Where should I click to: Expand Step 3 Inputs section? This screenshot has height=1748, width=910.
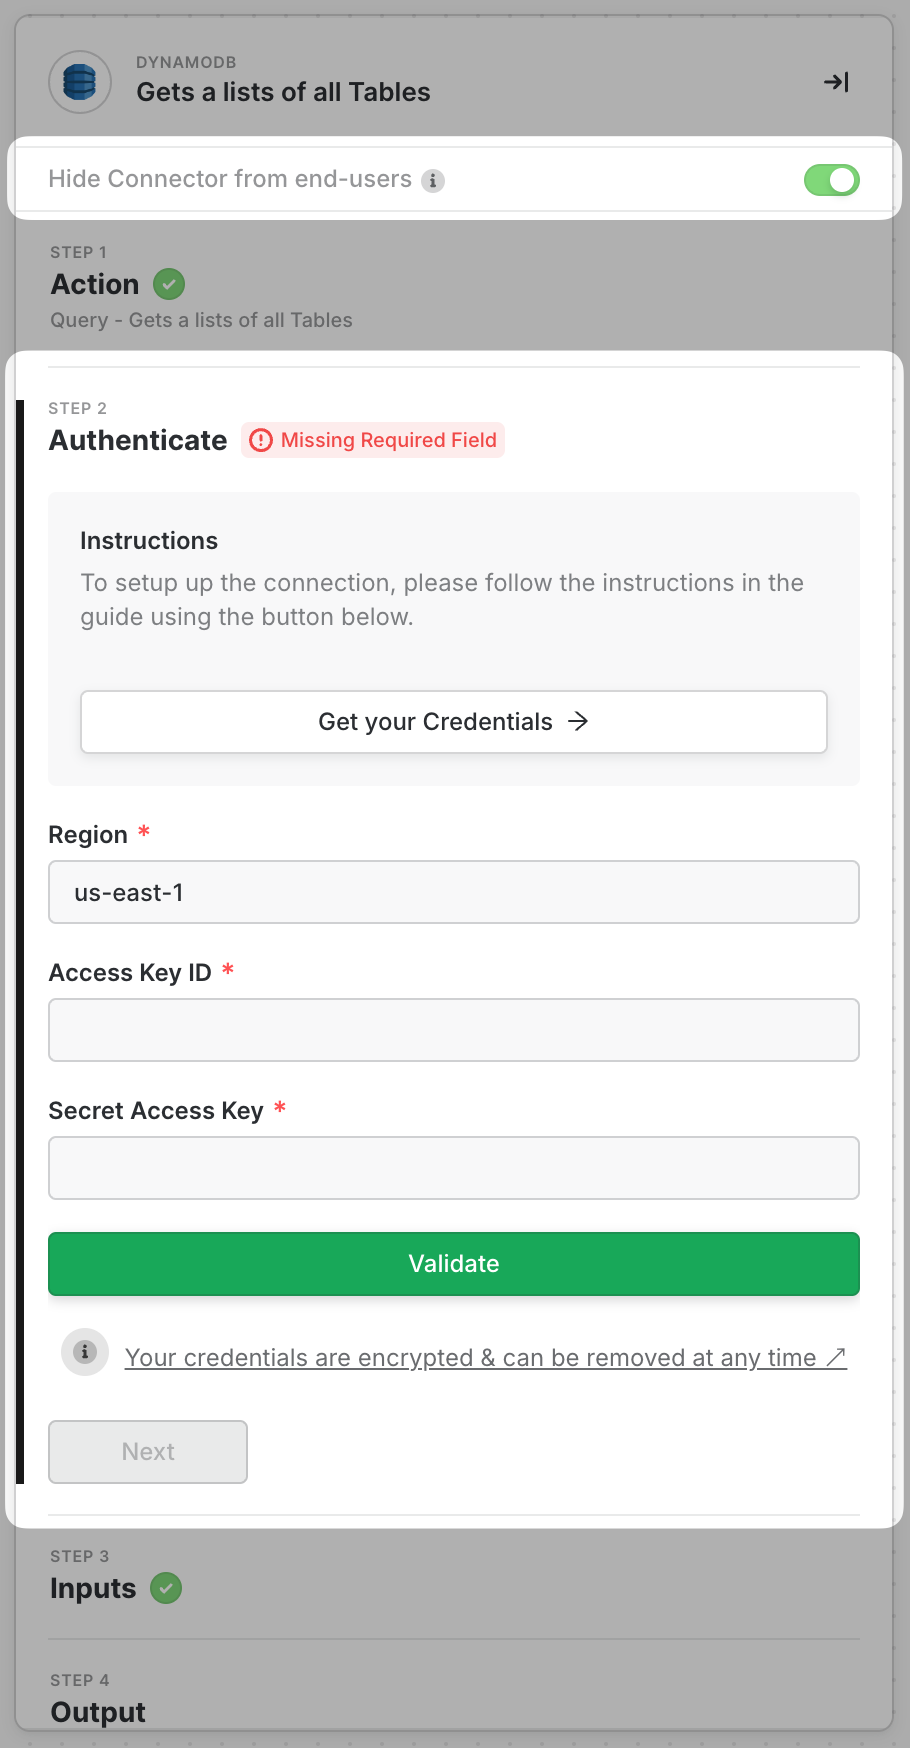93,1588
